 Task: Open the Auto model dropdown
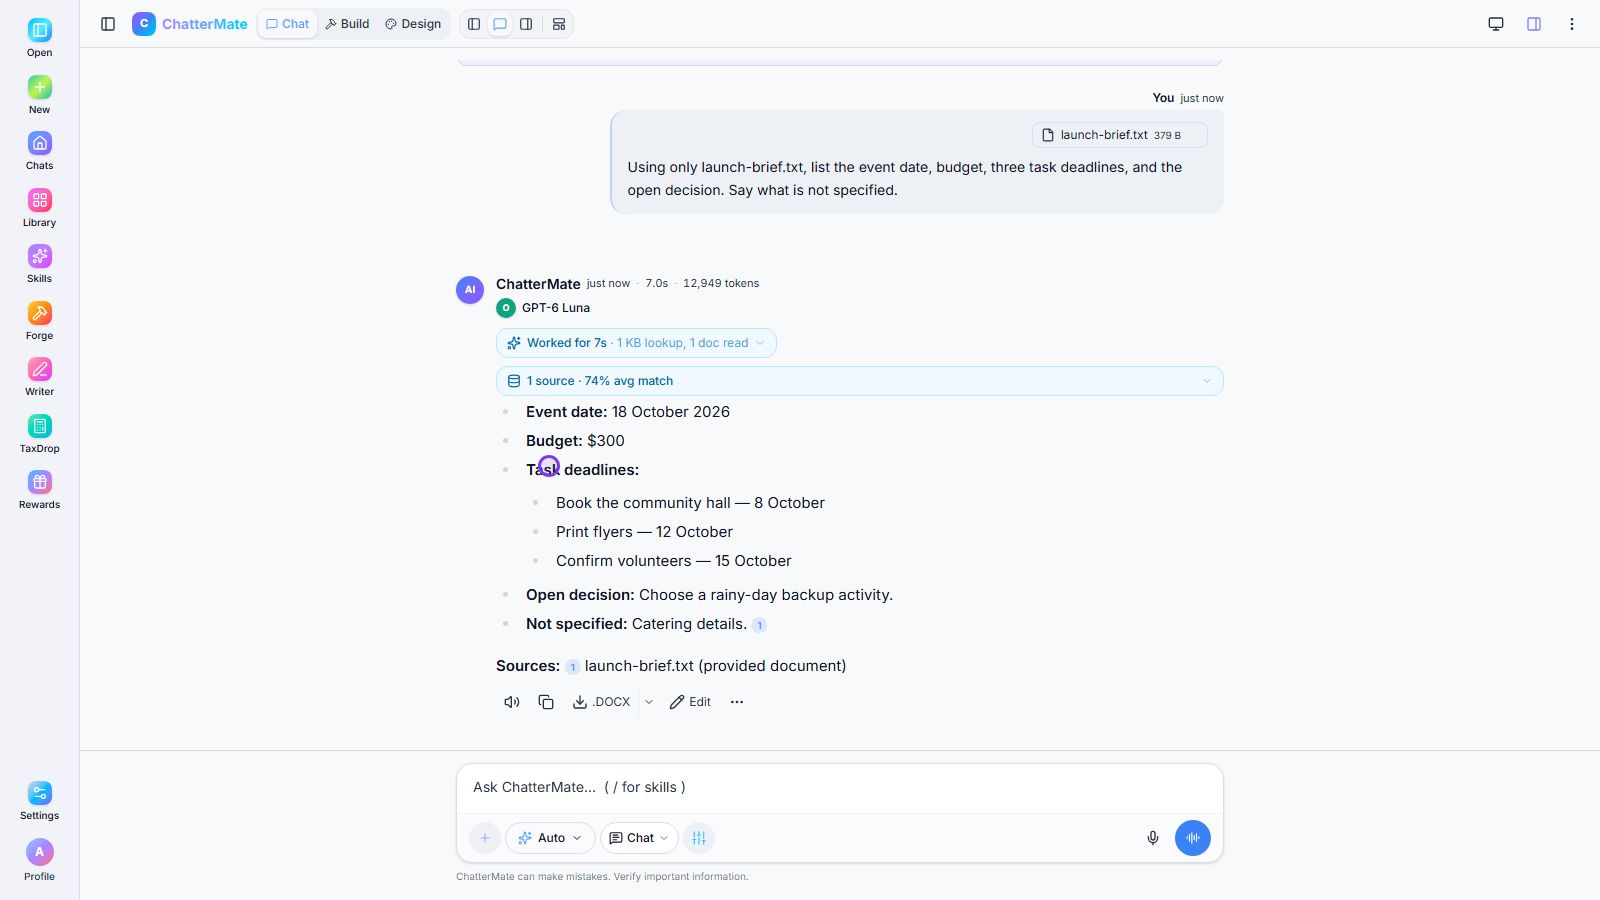coord(550,838)
